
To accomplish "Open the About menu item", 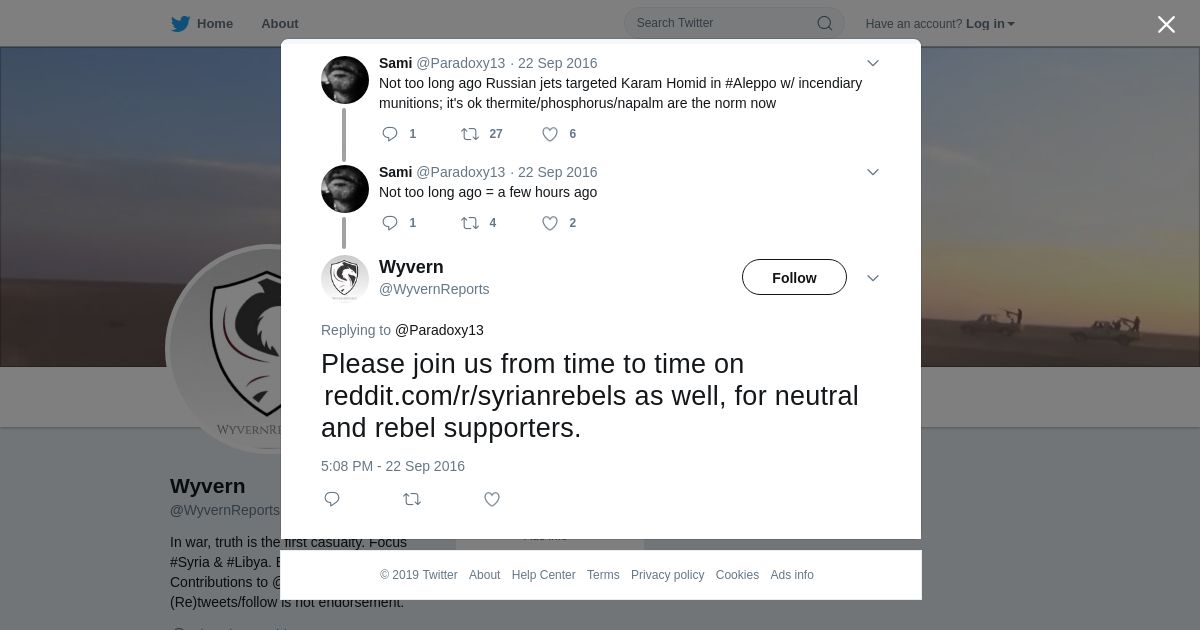I will (x=279, y=24).
